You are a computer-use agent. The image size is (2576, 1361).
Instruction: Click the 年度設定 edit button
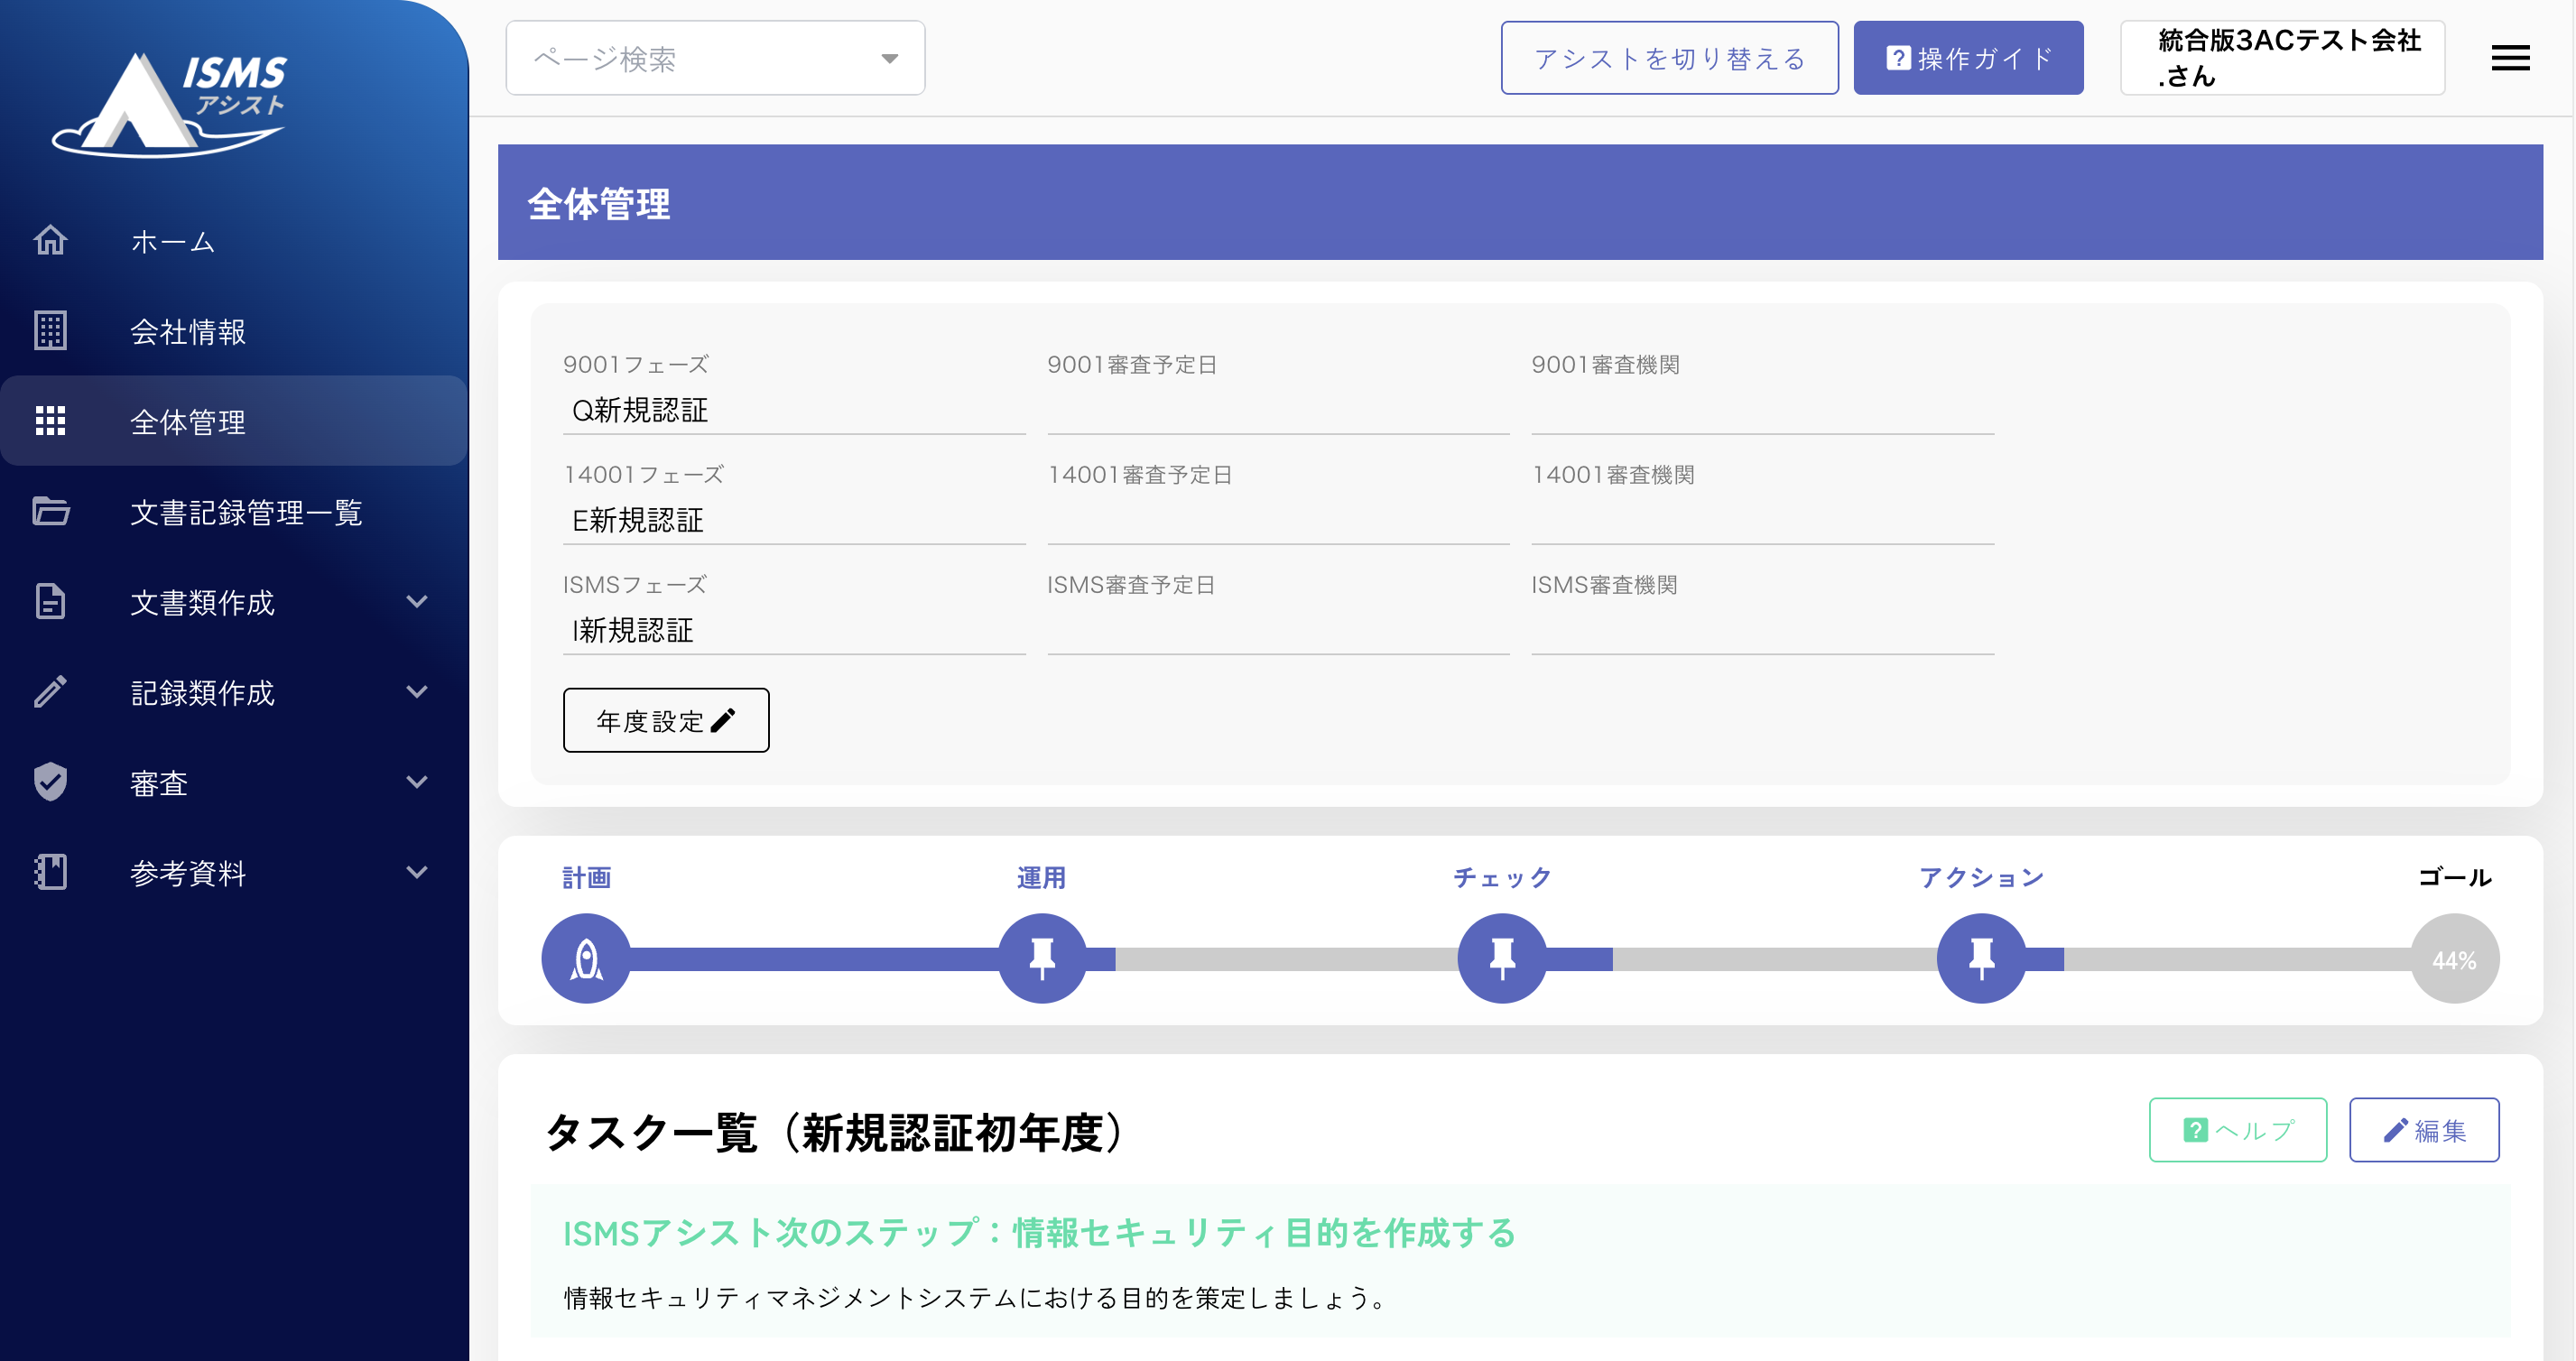[x=666, y=721]
